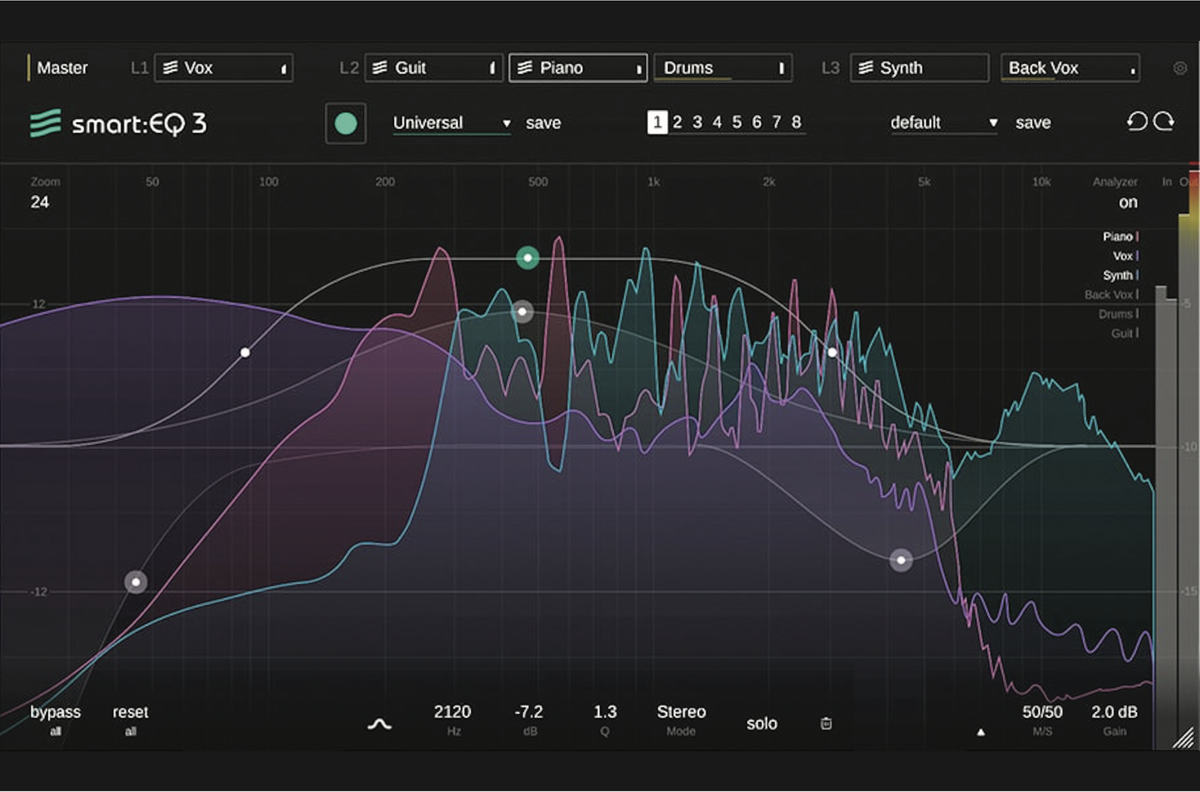Click the Vox track's layer icon
The image size is (1200, 792).
171,68
